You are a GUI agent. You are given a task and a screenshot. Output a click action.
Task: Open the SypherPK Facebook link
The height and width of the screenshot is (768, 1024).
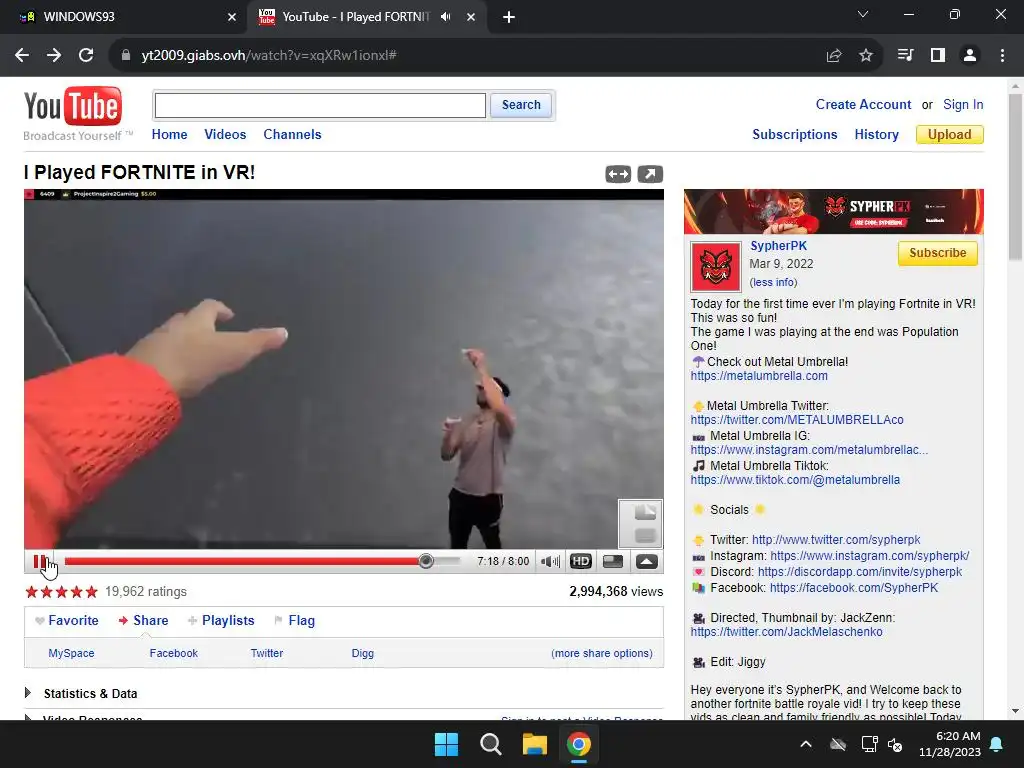tap(854, 588)
